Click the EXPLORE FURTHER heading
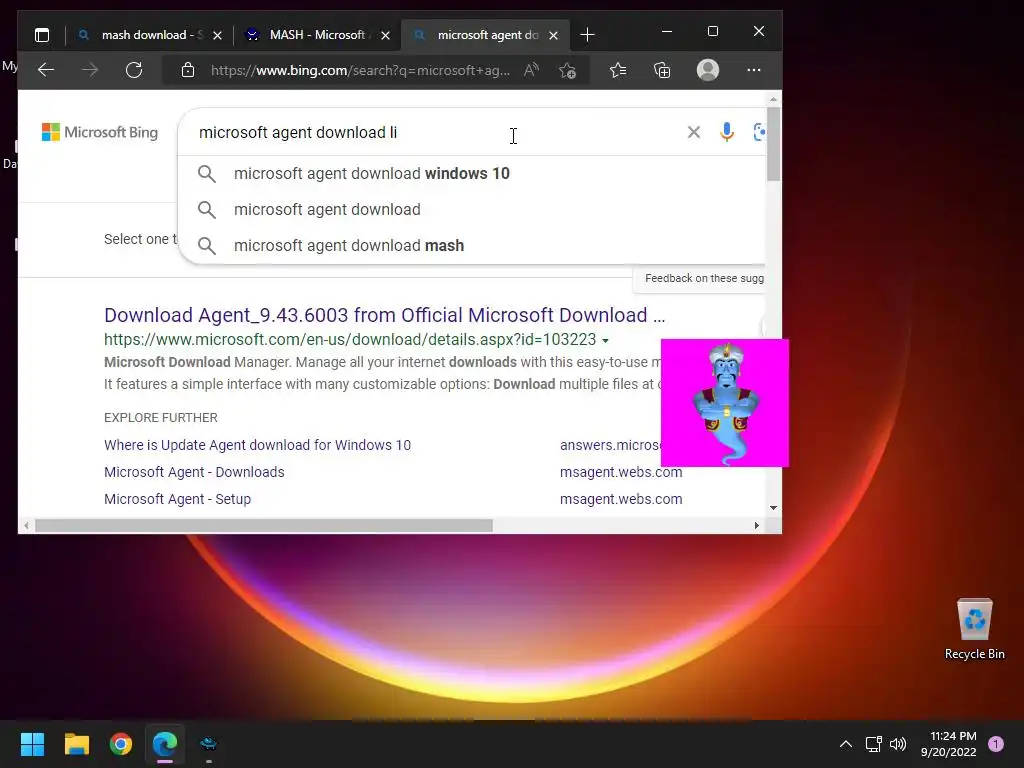Image resolution: width=1024 pixels, height=768 pixels. click(161, 418)
